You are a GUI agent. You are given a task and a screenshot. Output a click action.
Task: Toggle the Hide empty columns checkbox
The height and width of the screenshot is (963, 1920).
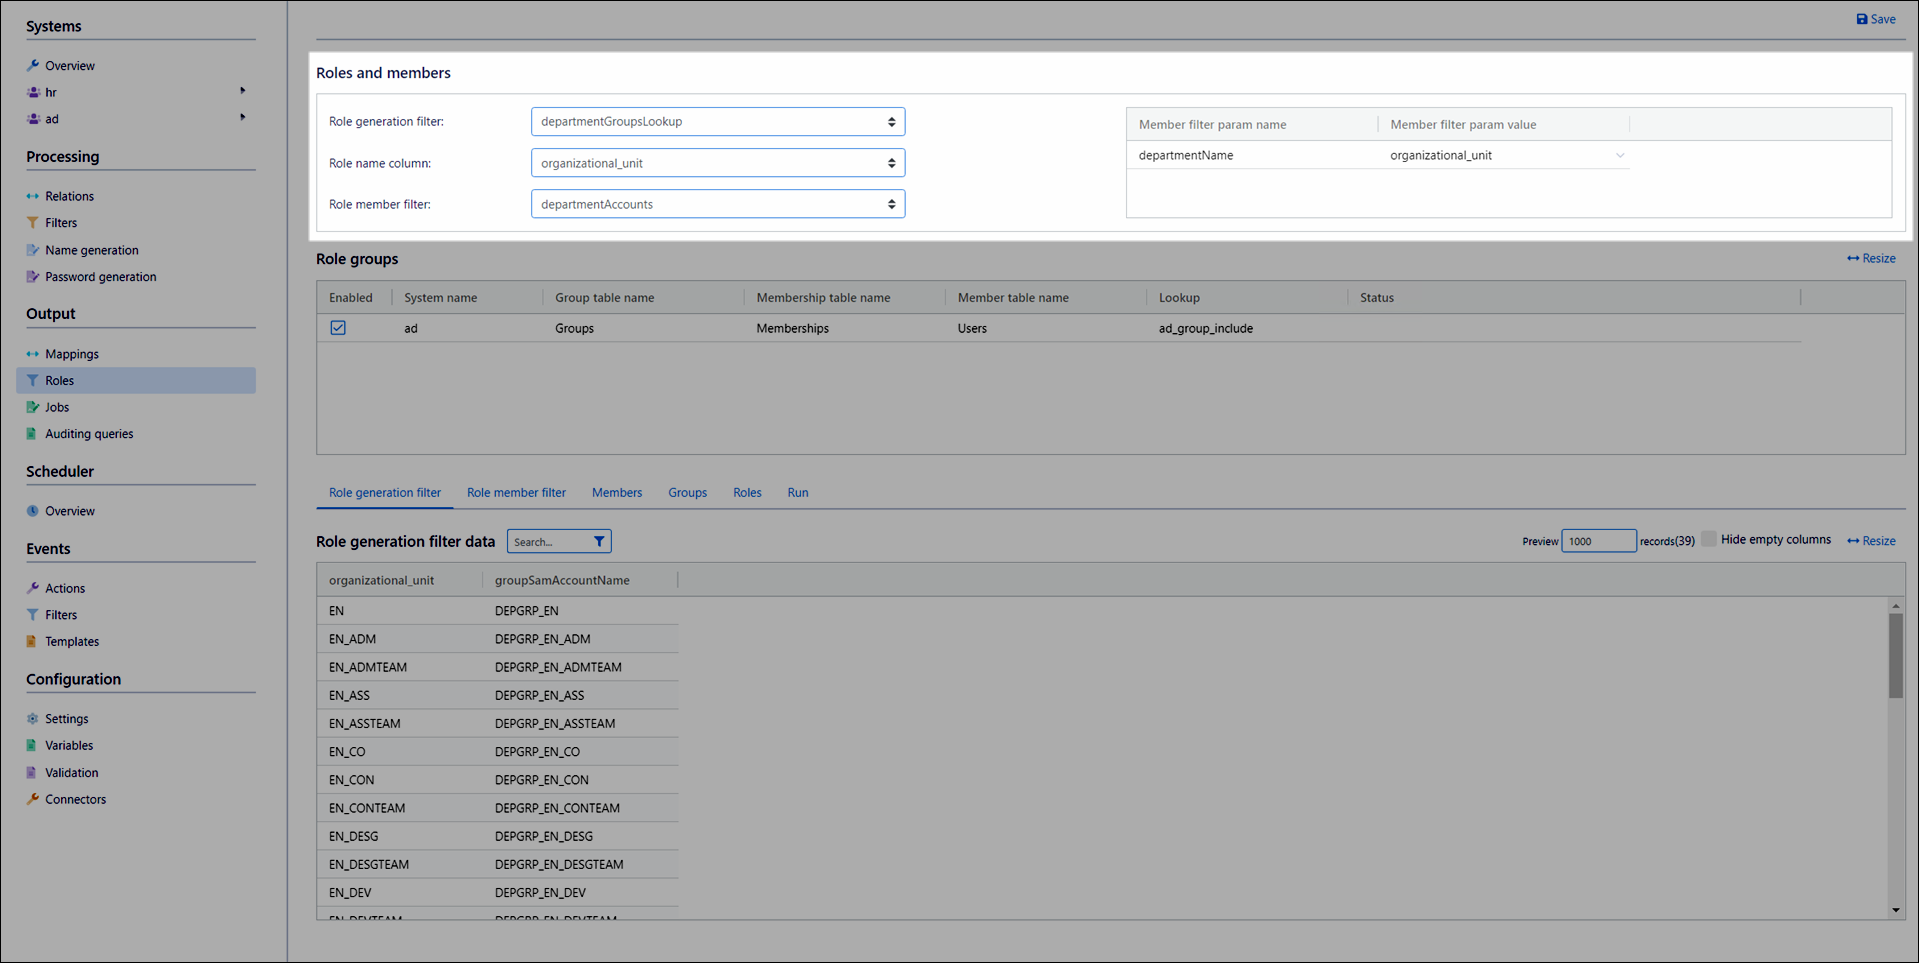click(1709, 539)
